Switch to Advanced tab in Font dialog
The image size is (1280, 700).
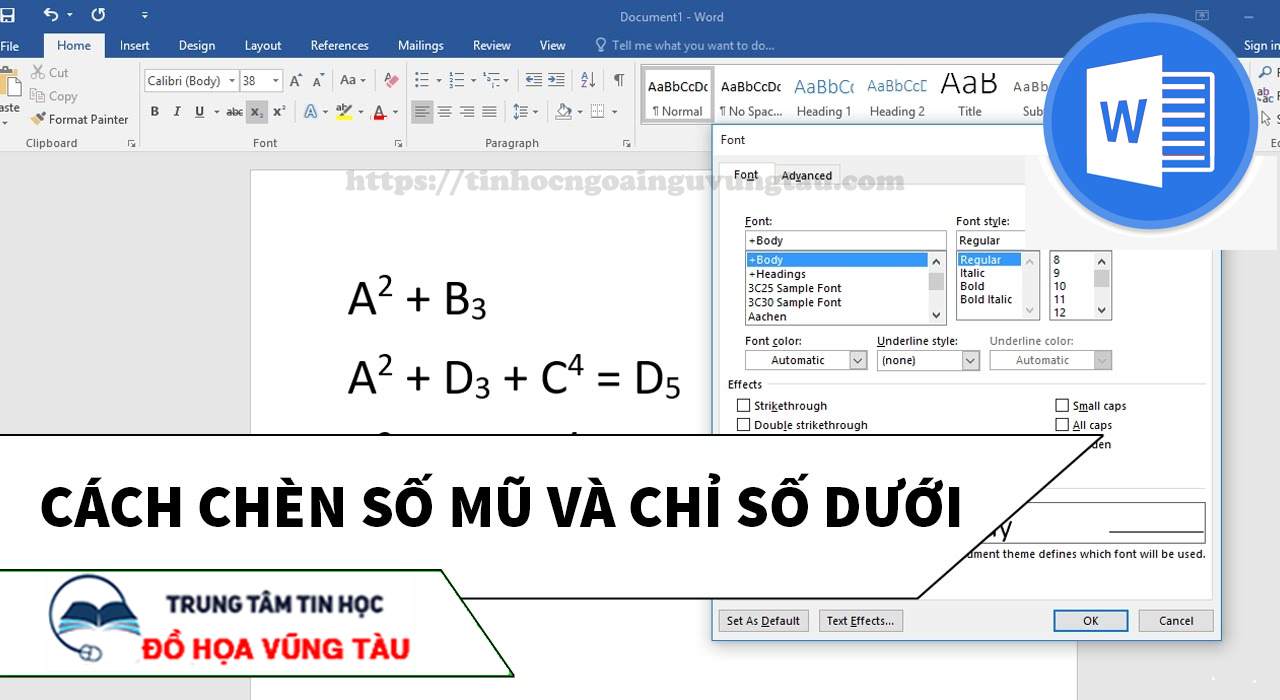pyautogui.click(x=807, y=175)
